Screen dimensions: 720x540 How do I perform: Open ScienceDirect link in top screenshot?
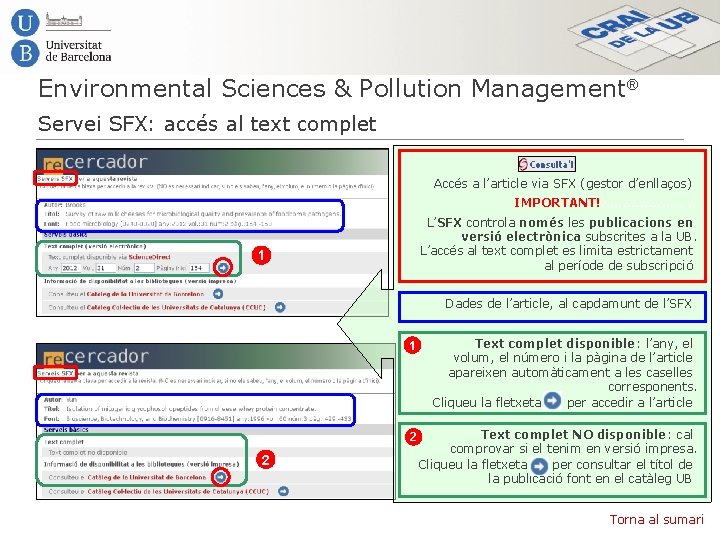coord(149,257)
